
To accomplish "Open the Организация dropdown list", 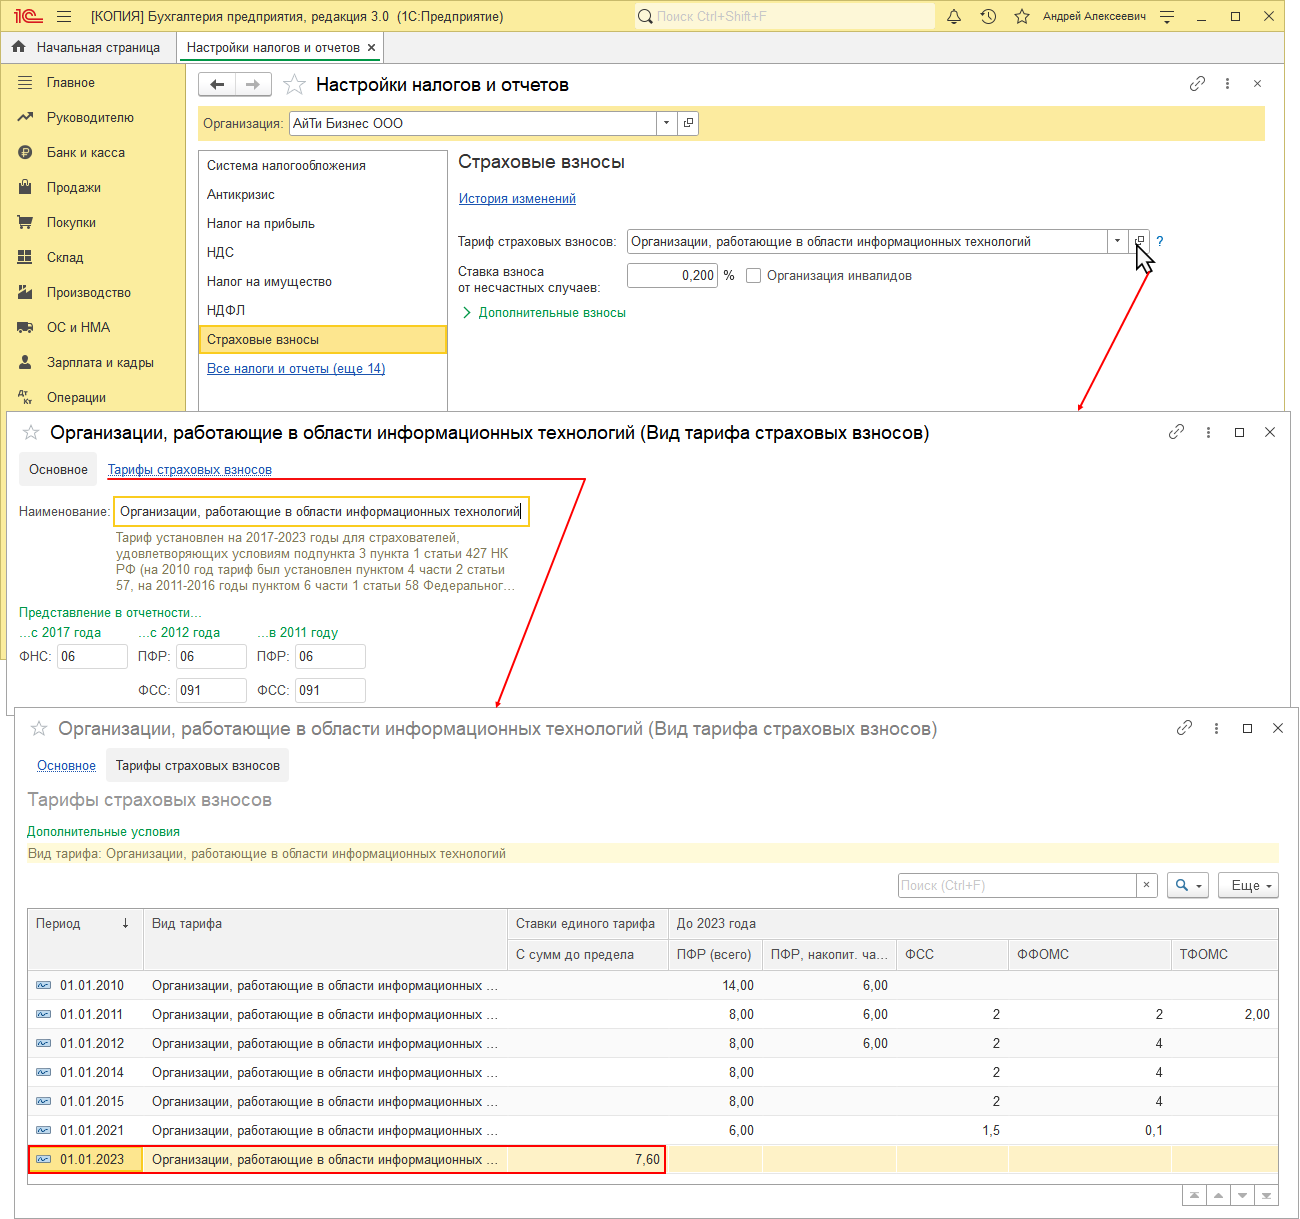I will tap(666, 123).
